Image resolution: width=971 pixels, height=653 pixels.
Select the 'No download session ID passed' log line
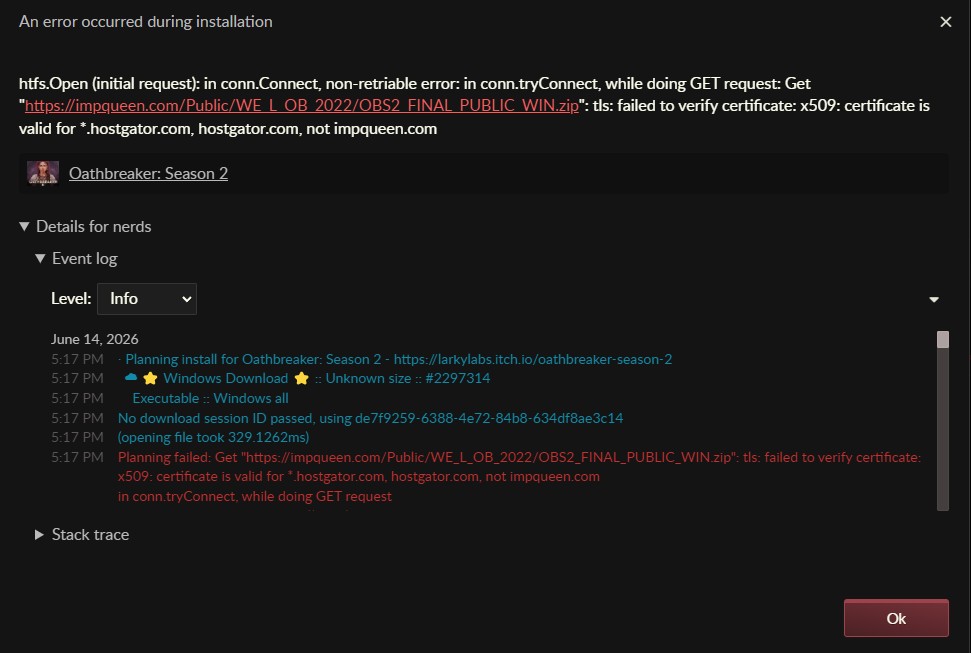(370, 418)
